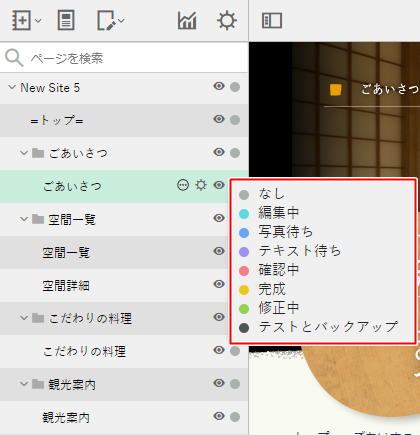Open the add page dropdown arrow

click(38, 21)
